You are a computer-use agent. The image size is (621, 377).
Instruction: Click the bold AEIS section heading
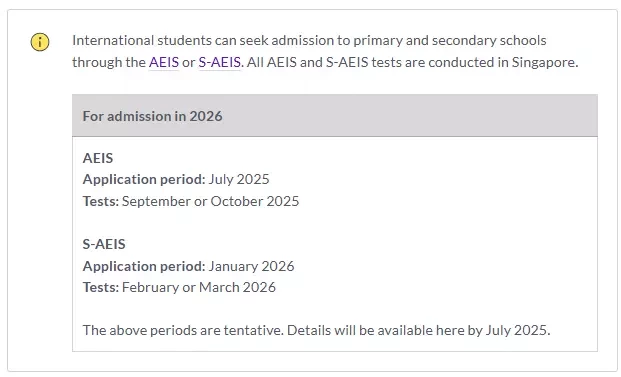pyautogui.click(x=98, y=158)
